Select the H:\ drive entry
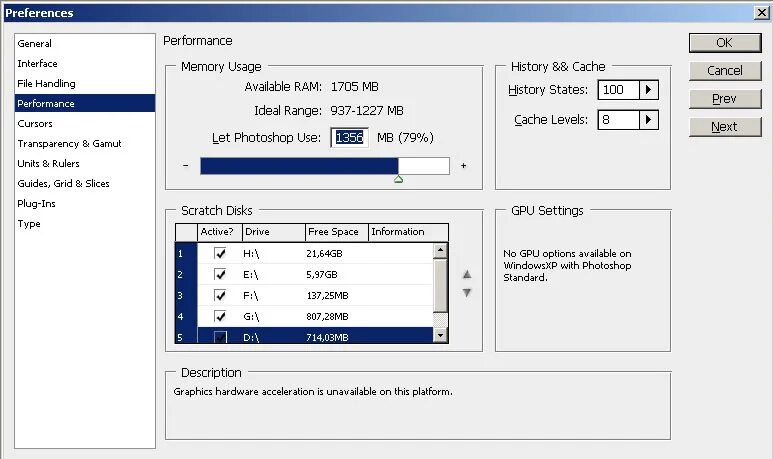773x459 pixels. point(251,254)
